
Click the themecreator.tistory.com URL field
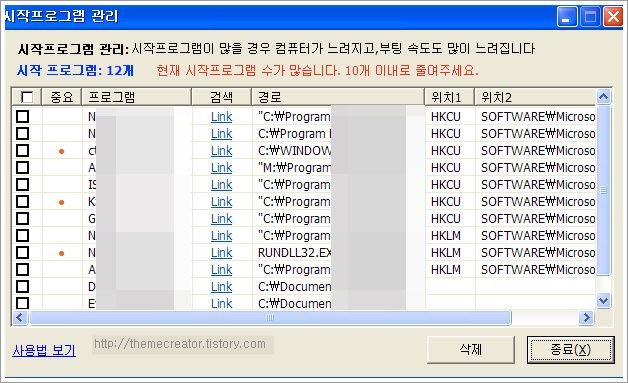tap(182, 345)
